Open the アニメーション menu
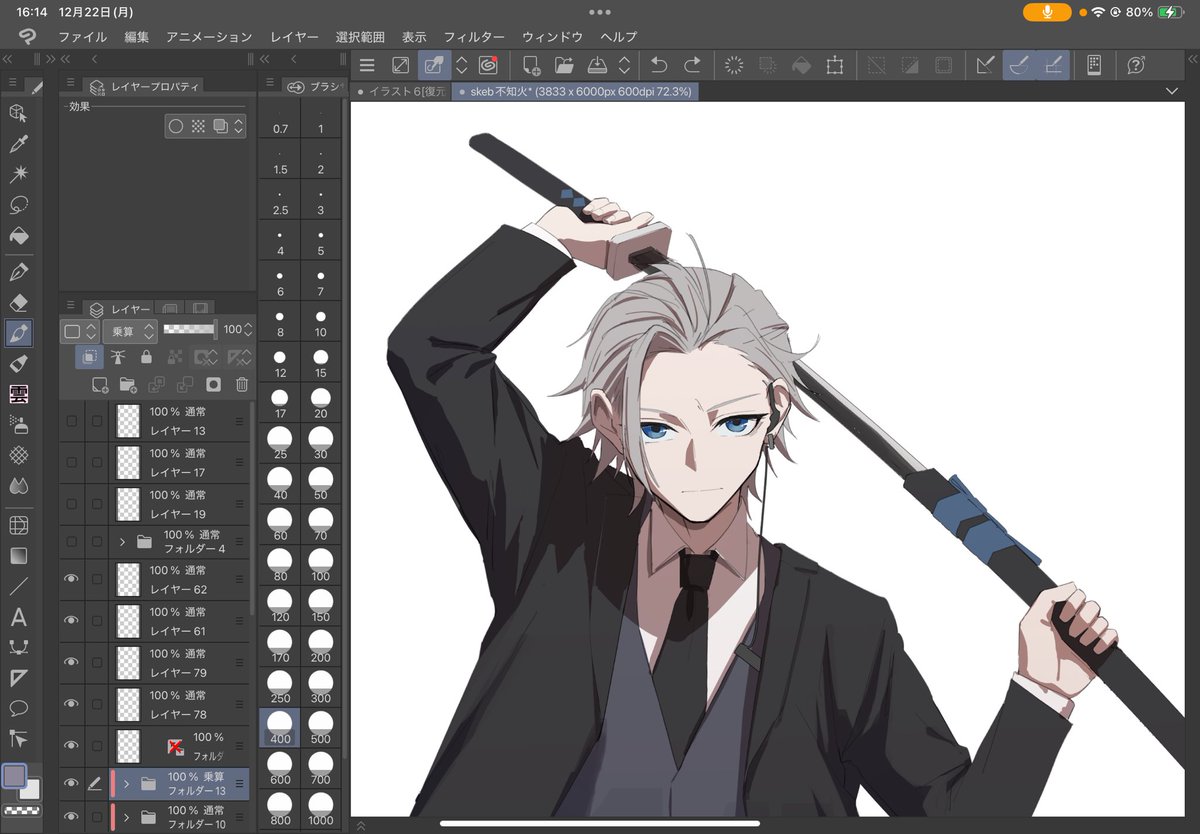This screenshot has height=834, width=1200. [x=209, y=37]
